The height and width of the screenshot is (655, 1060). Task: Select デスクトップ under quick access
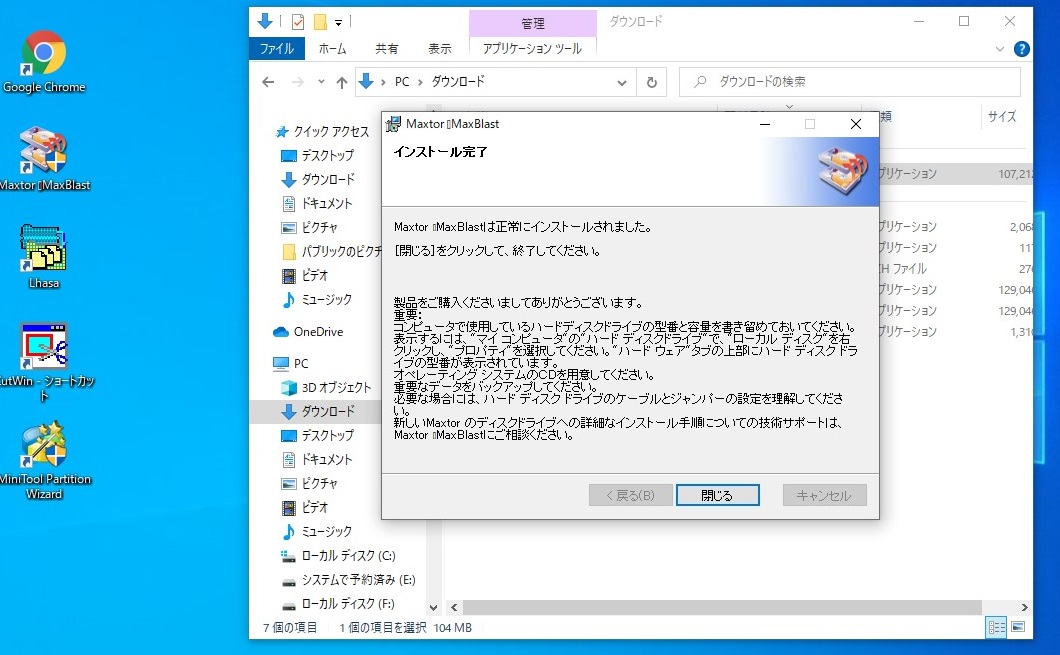click(317, 155)
